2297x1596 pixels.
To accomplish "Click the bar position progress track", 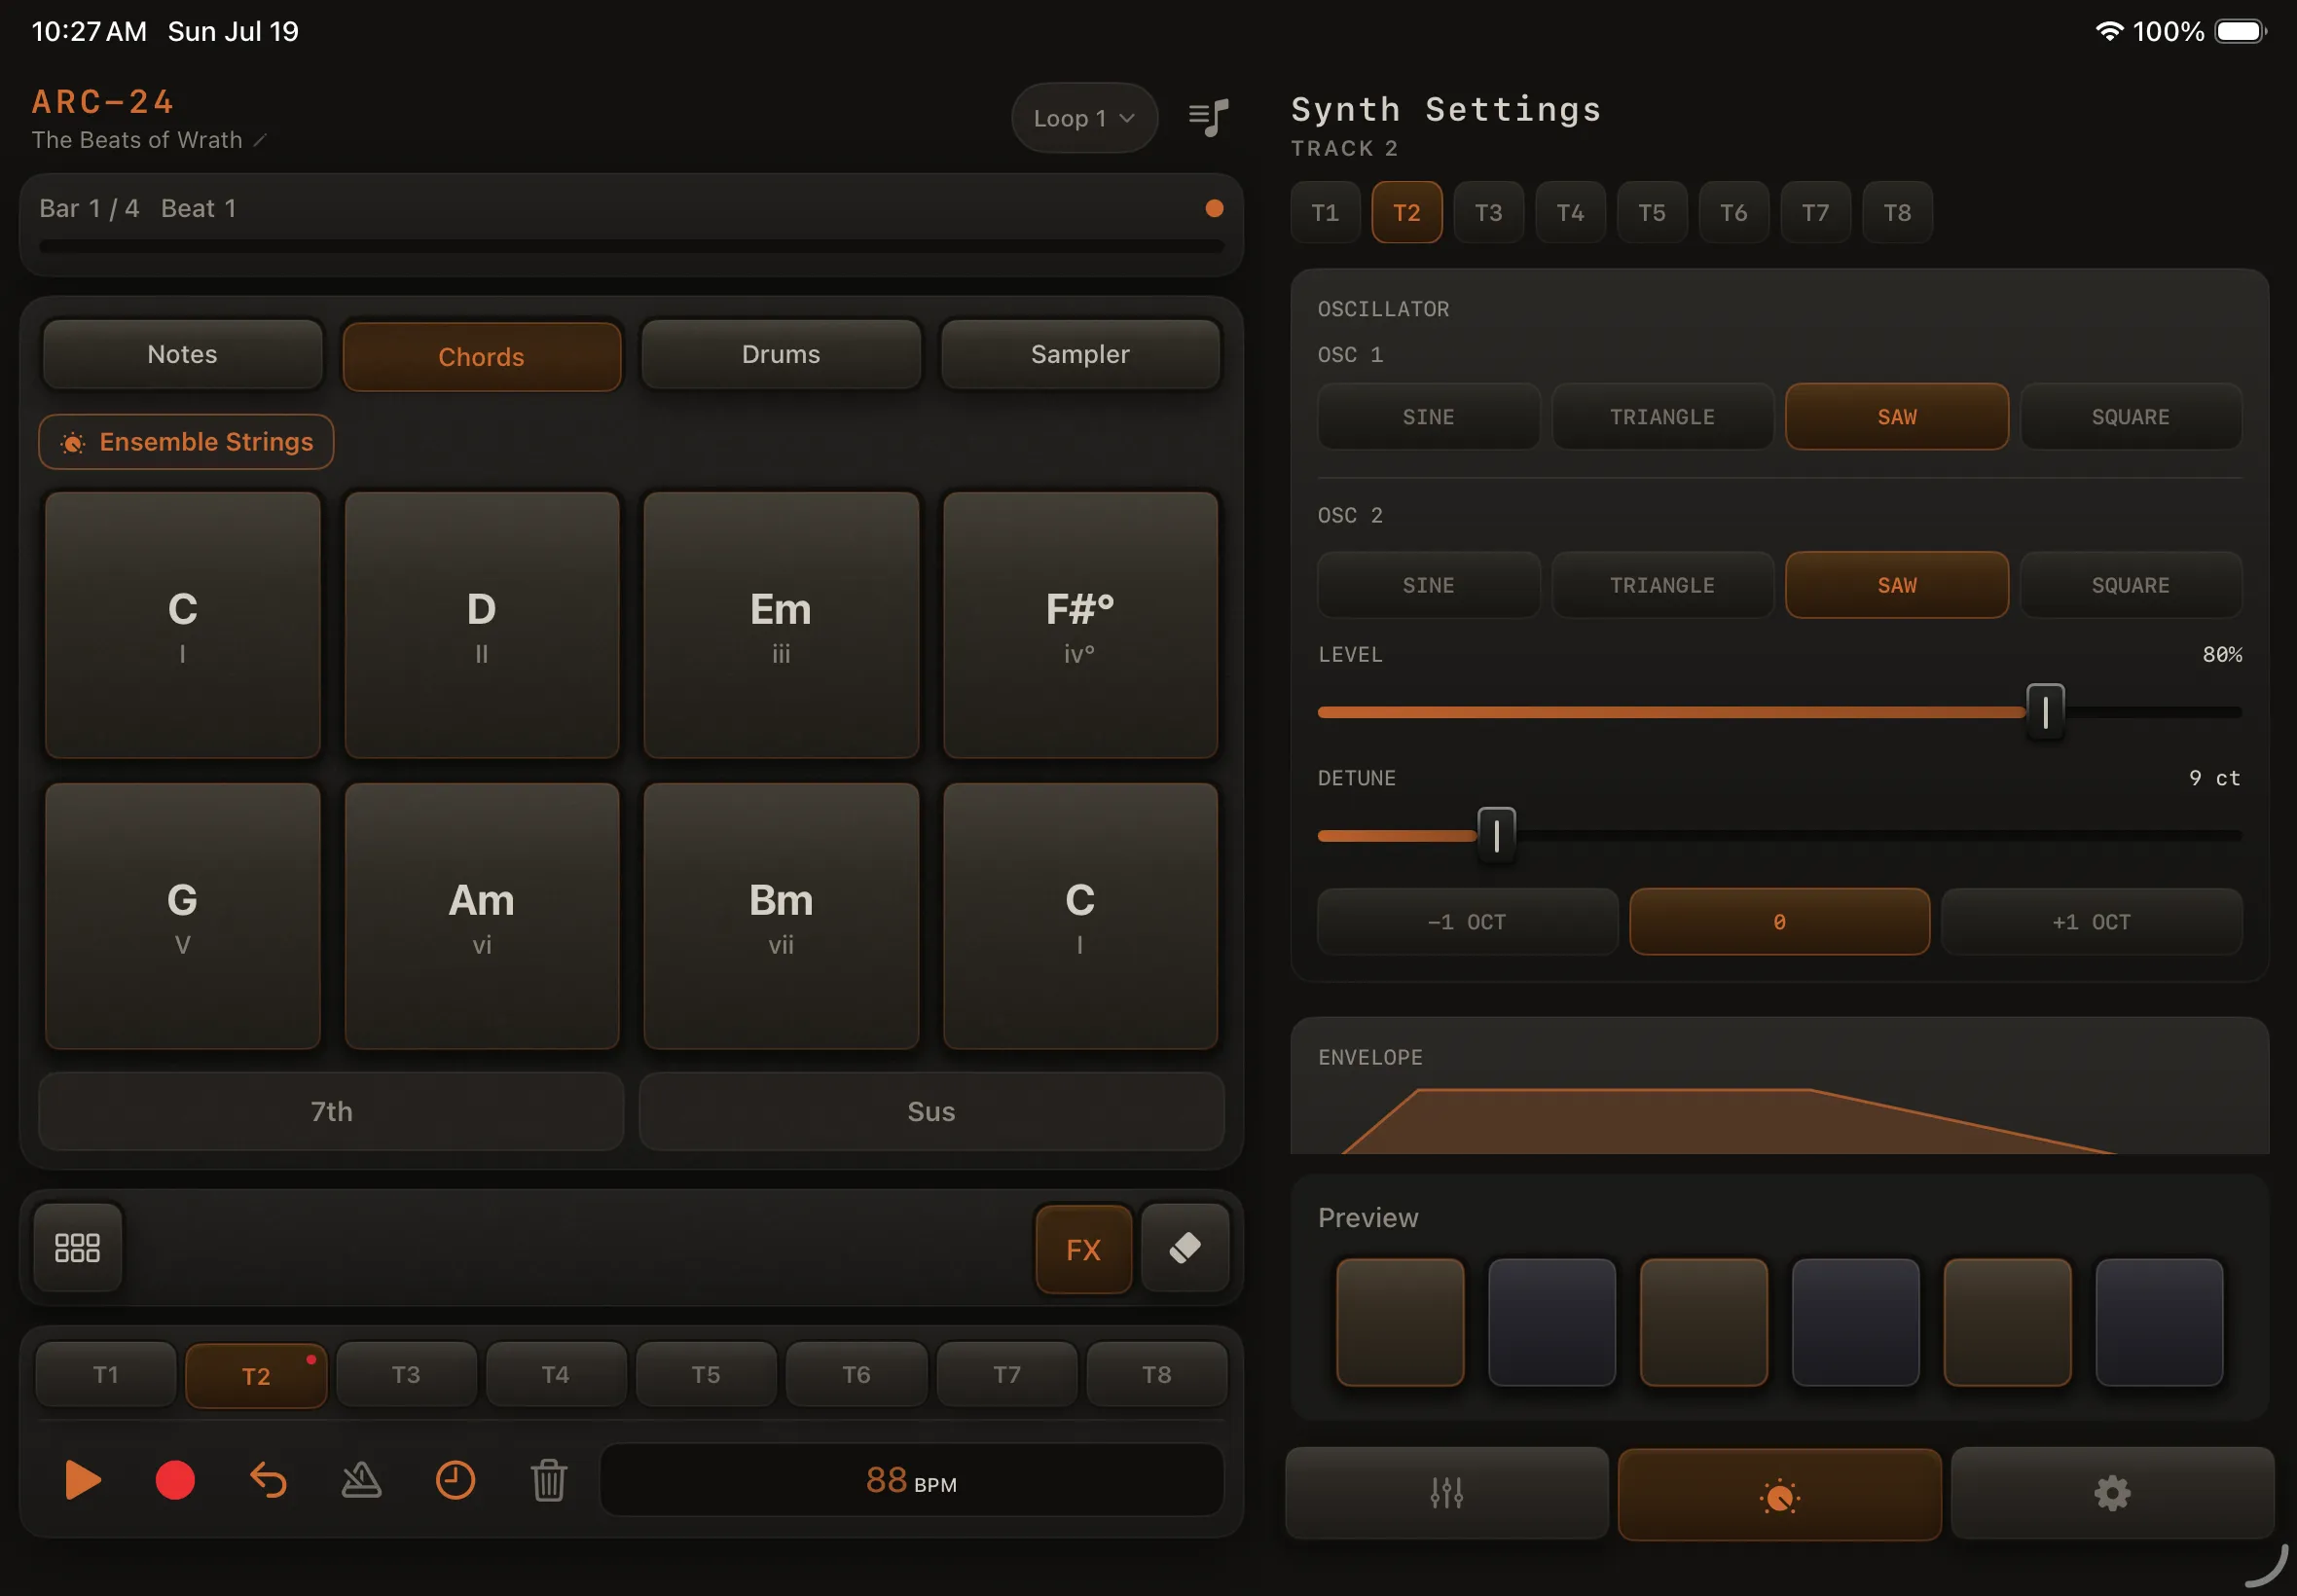I will click(x=631, y=246).
